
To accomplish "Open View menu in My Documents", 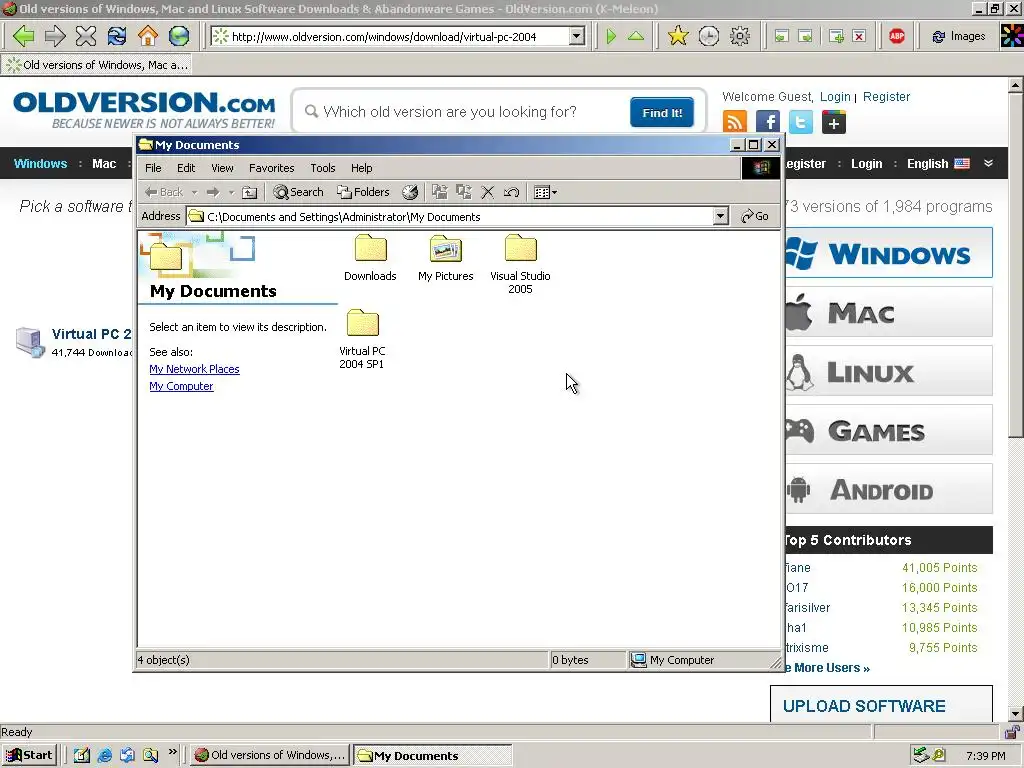I will 222,168.
